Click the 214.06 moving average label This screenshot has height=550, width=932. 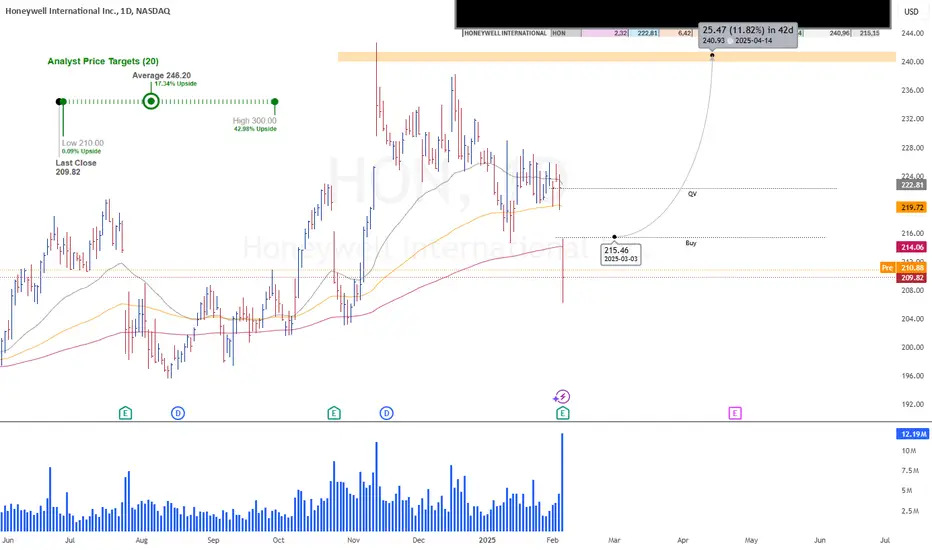(911, 247)
